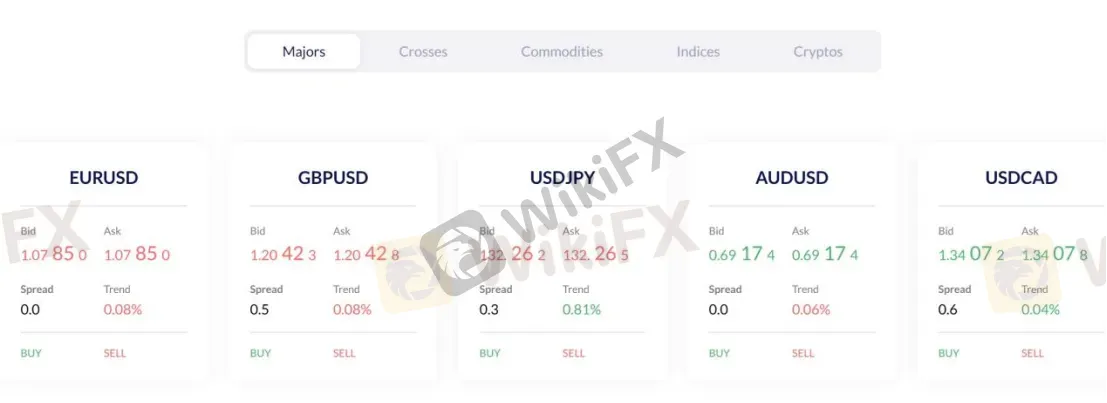Viewport: 1107px width, 403px height.
Task: Select the GBPUSD card heading
Action: point(333,178)
